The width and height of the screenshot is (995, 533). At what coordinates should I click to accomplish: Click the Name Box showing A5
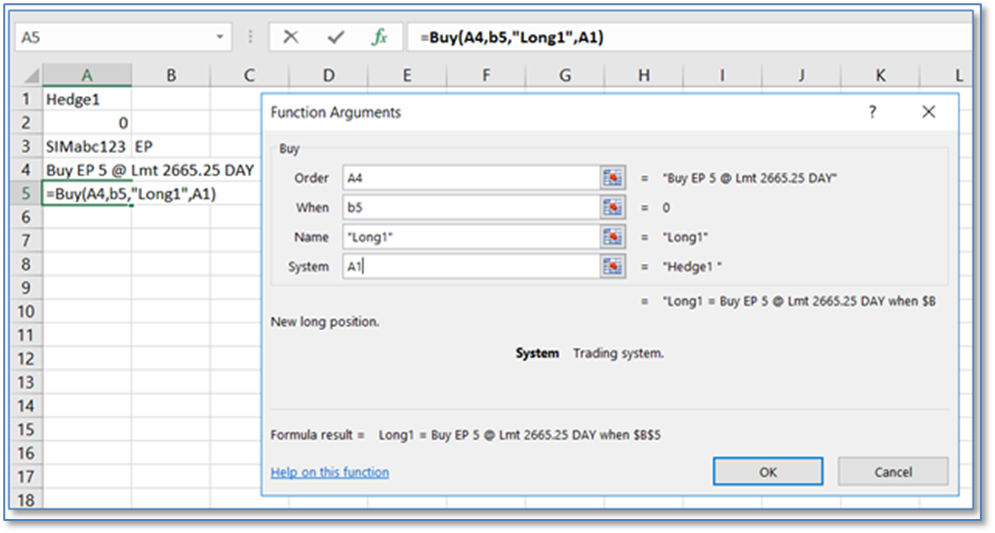click(x=110, y=37)
